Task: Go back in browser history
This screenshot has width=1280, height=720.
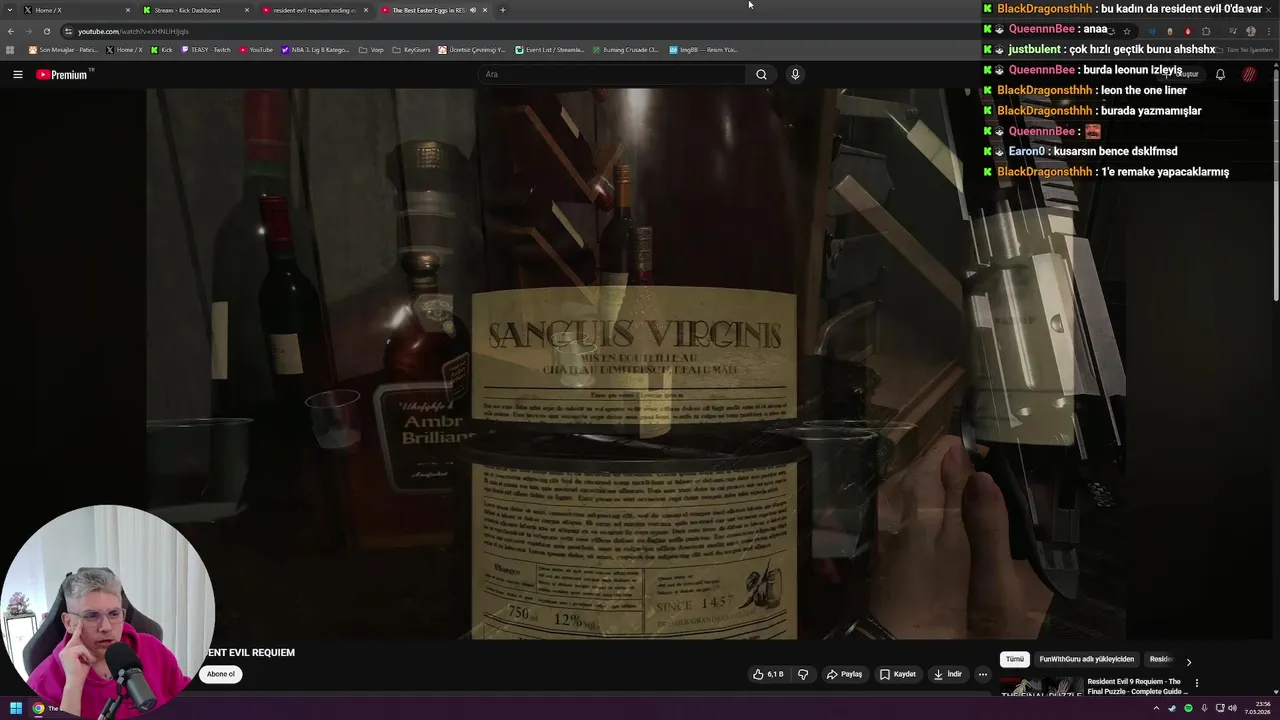Action: 11,31
